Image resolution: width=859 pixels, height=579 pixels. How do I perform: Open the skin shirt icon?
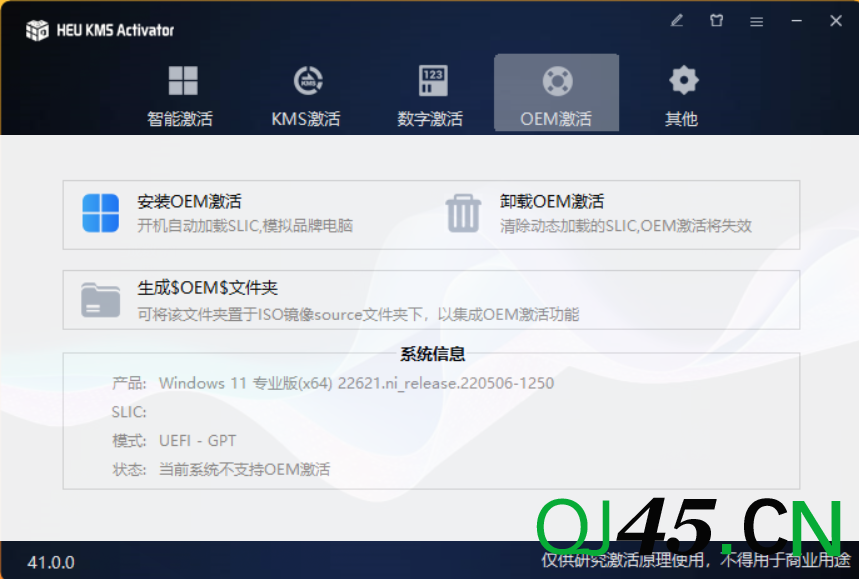(x=717, y=21)
